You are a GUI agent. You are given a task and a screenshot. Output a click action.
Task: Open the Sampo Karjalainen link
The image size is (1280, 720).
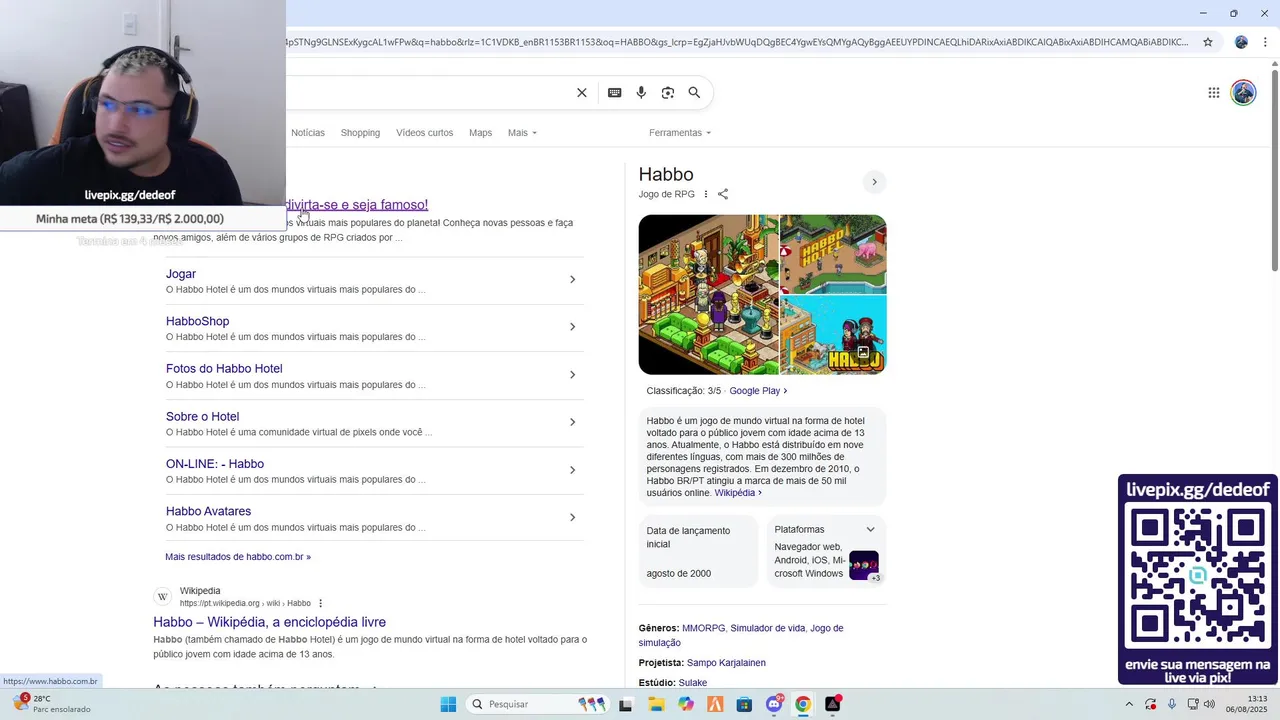726,663
